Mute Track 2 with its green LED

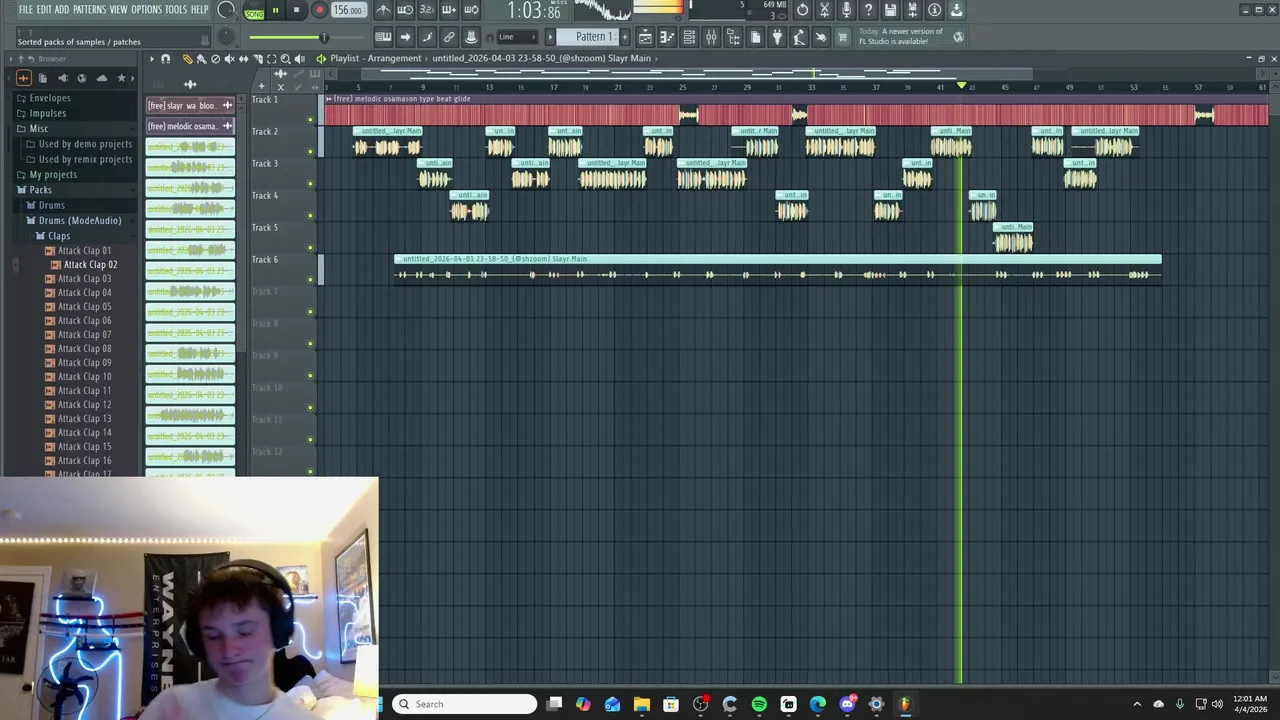click(x=310, y=152)
